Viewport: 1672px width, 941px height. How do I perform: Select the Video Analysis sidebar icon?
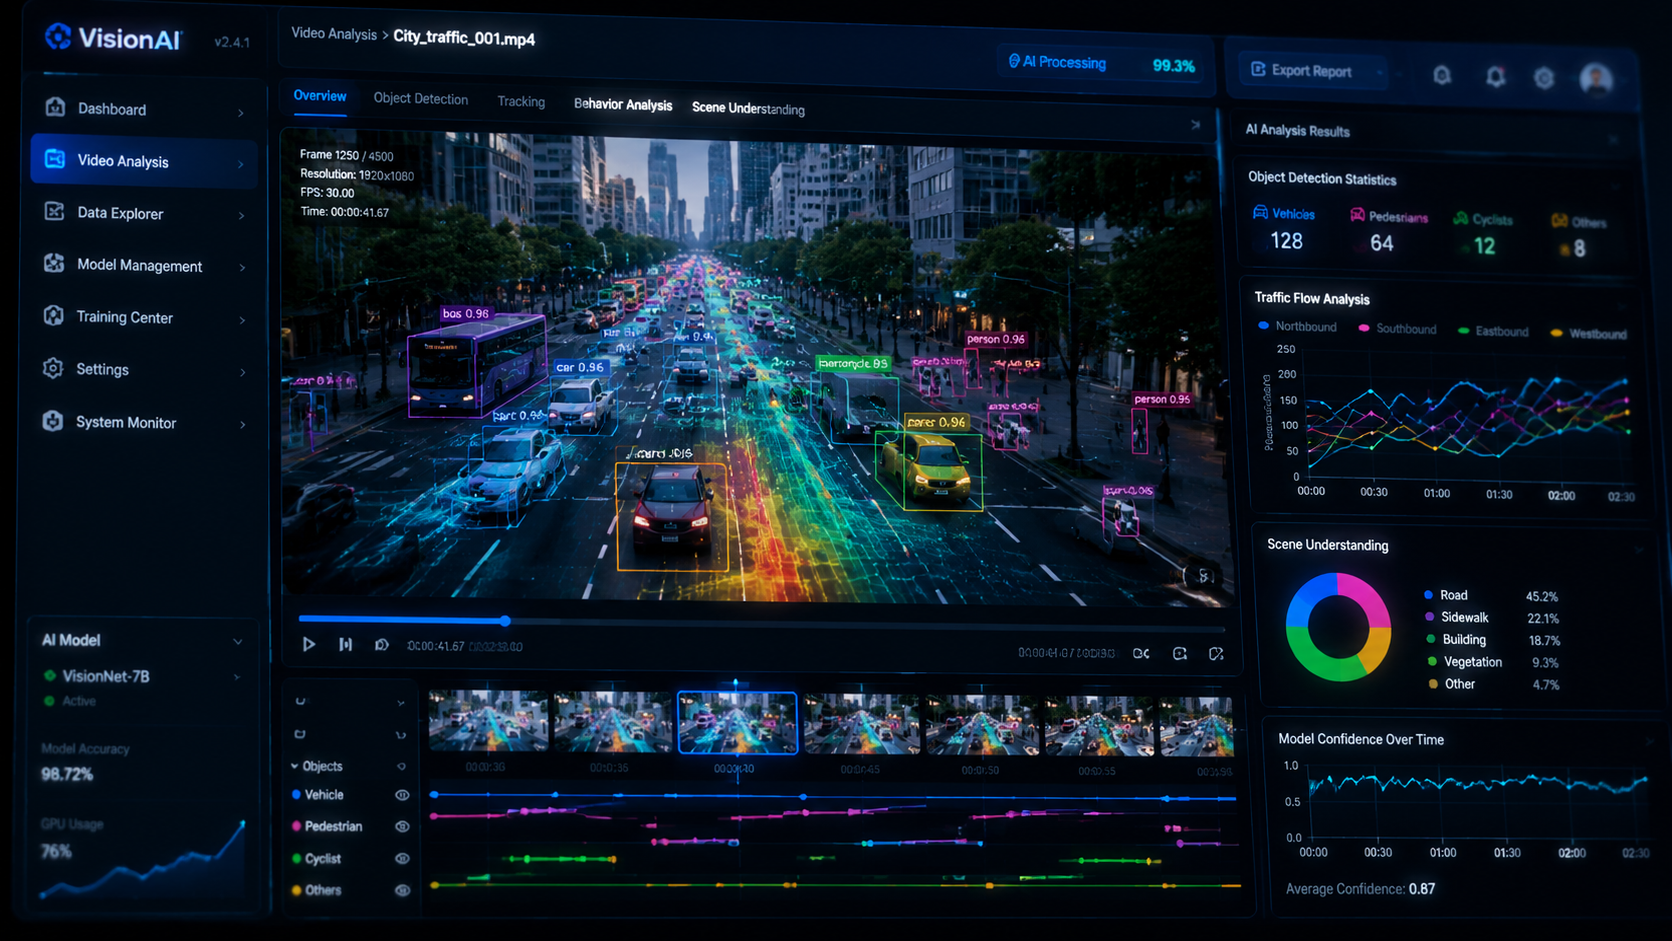coord(55,160)
